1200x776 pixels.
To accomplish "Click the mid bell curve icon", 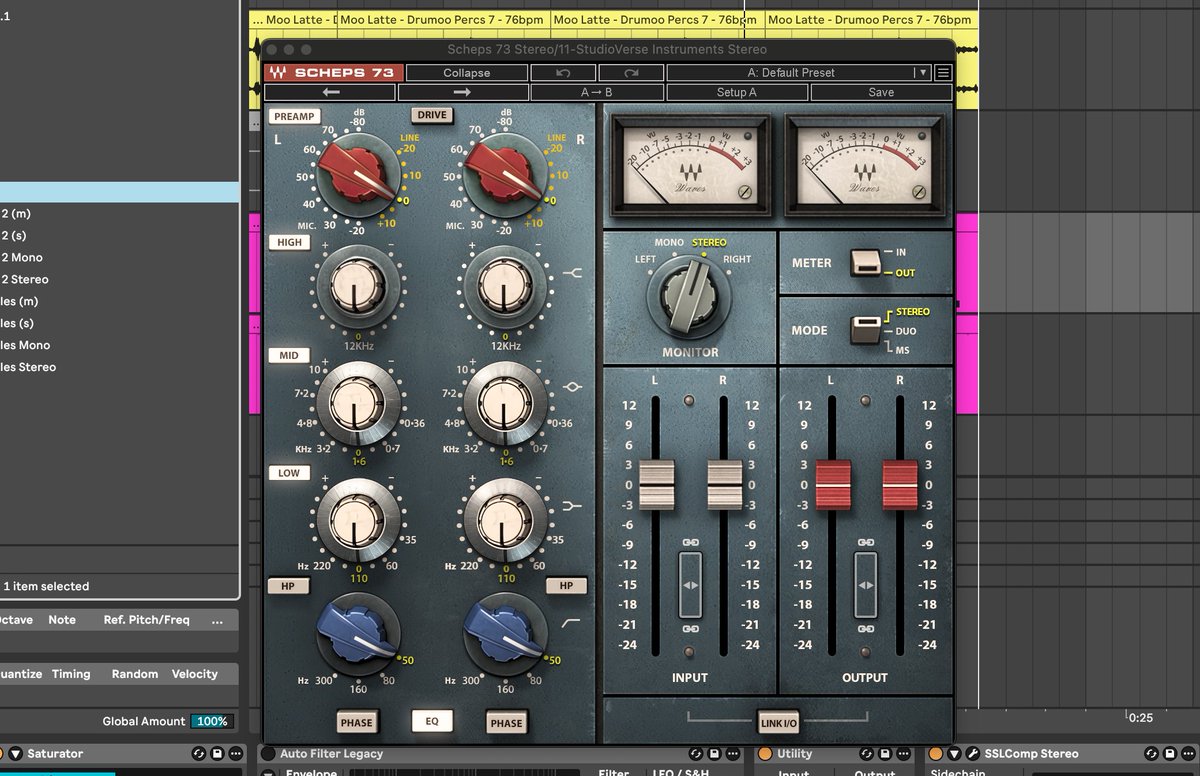I will pos(574,386).
